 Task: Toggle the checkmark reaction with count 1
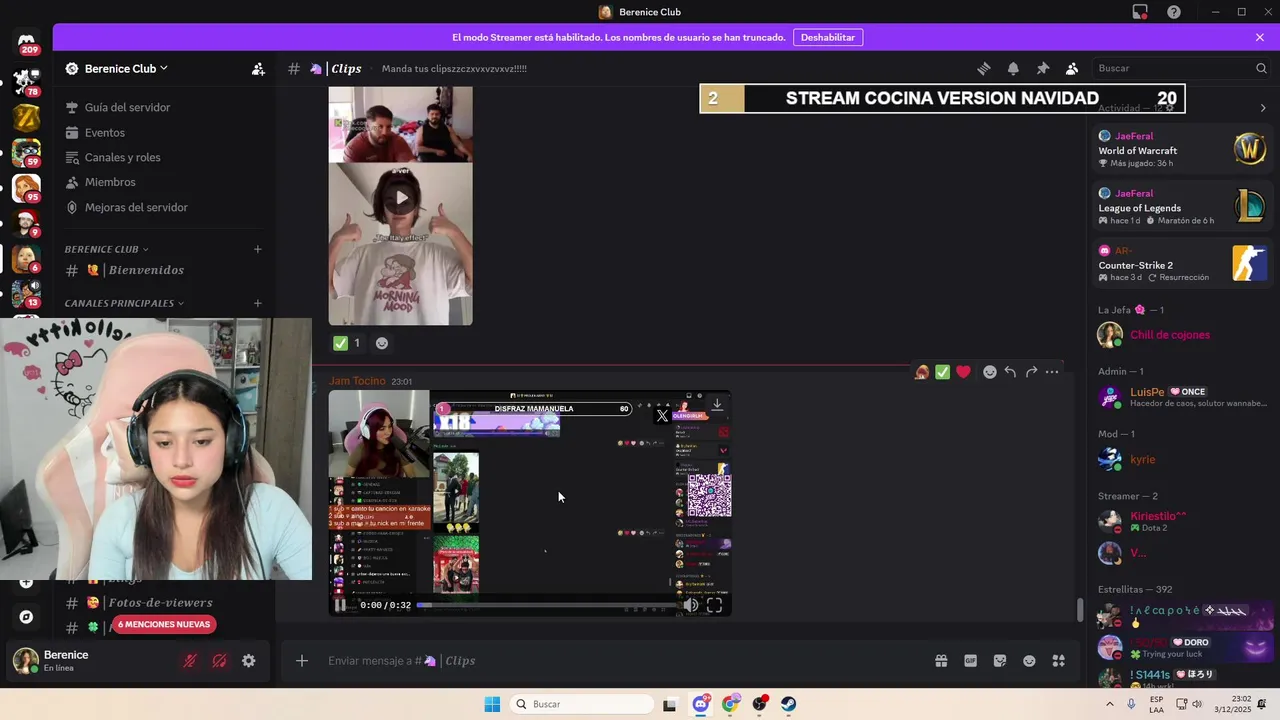pyautogui.click(x=347, y=343)
